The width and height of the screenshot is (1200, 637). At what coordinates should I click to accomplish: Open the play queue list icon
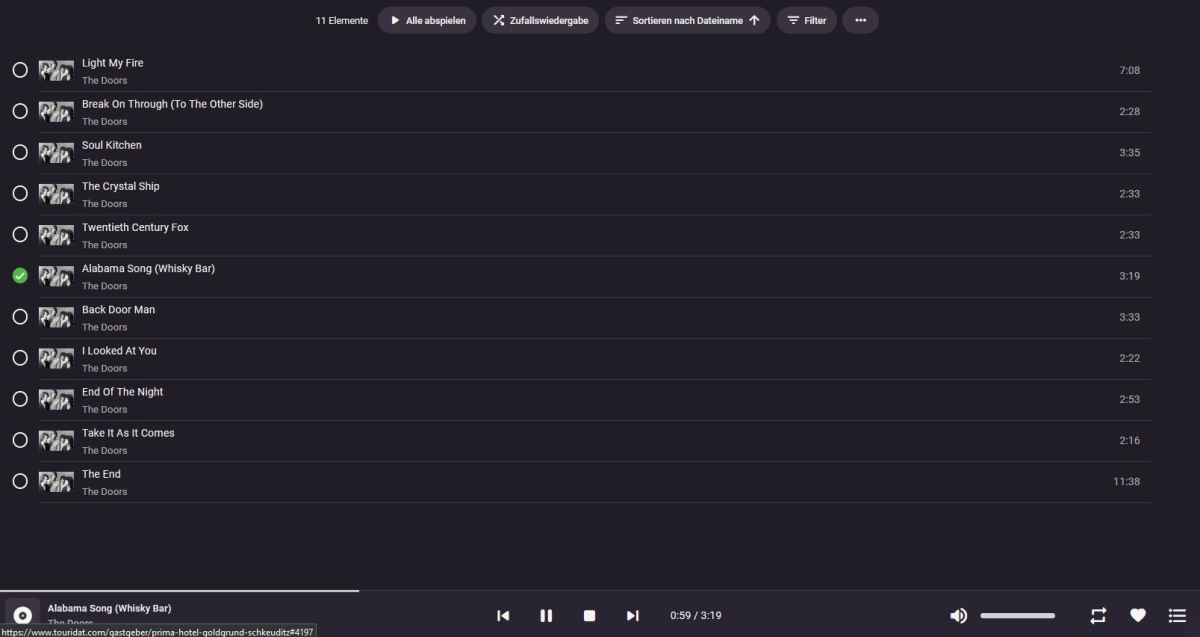pyautogui.click(x=1177, y=616)
